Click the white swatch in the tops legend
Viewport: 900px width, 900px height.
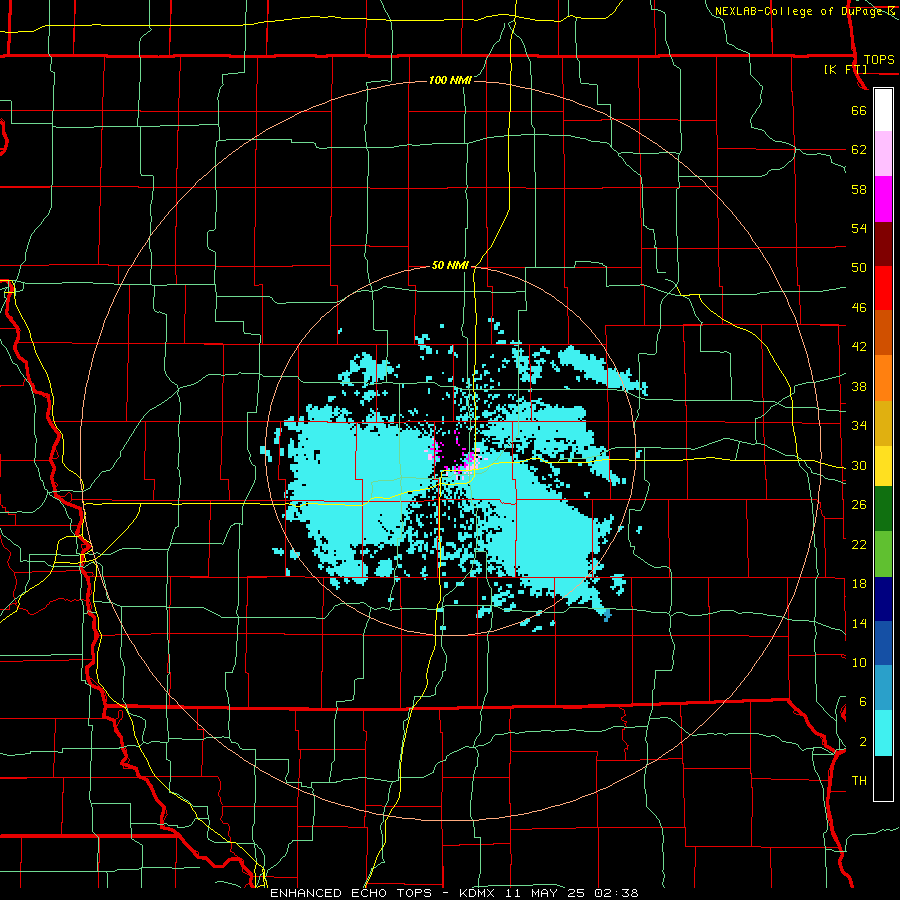point(883,110)
